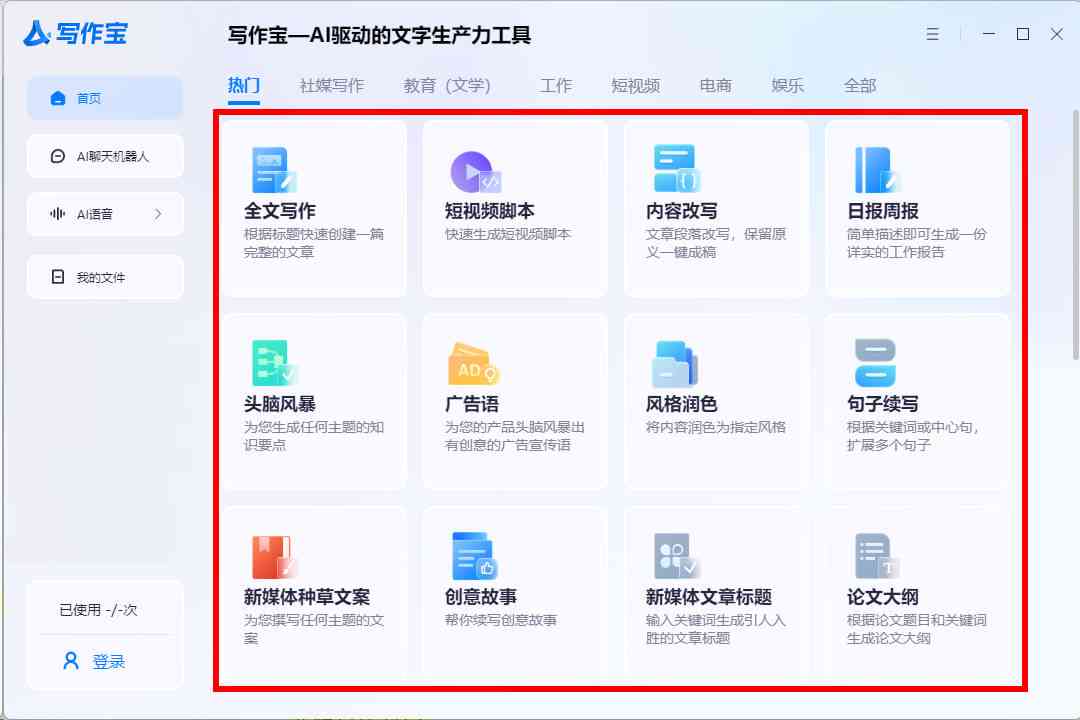The width and height of the screenshot is (1080, 720).
Task: Click the 短视频脚本 title text
Action: [490, 211]
